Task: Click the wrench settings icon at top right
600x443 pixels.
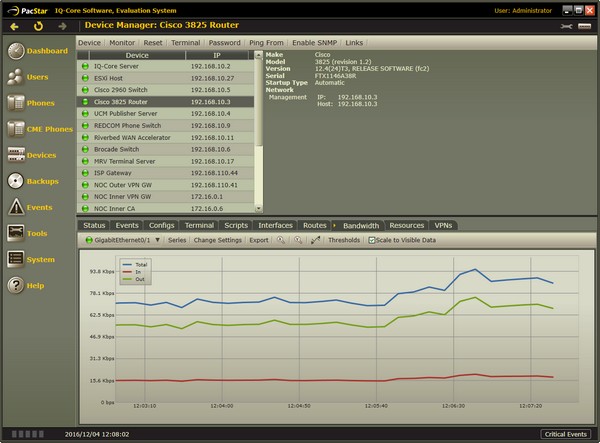Action: tap(568, 24)
